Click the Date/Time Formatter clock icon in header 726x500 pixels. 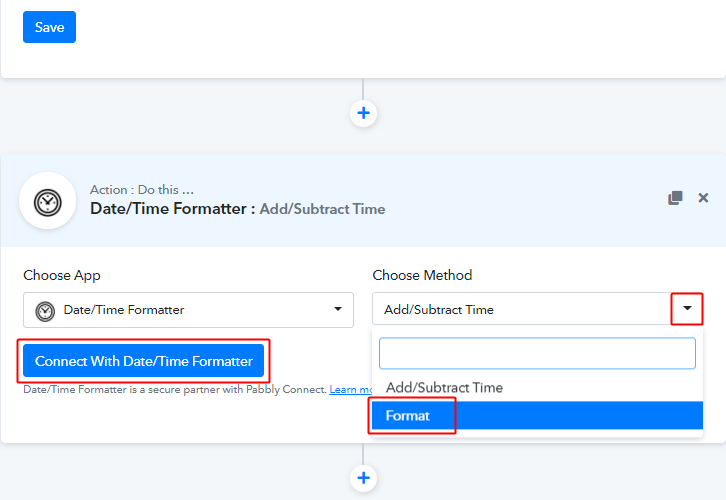click(x=47, y=201)
